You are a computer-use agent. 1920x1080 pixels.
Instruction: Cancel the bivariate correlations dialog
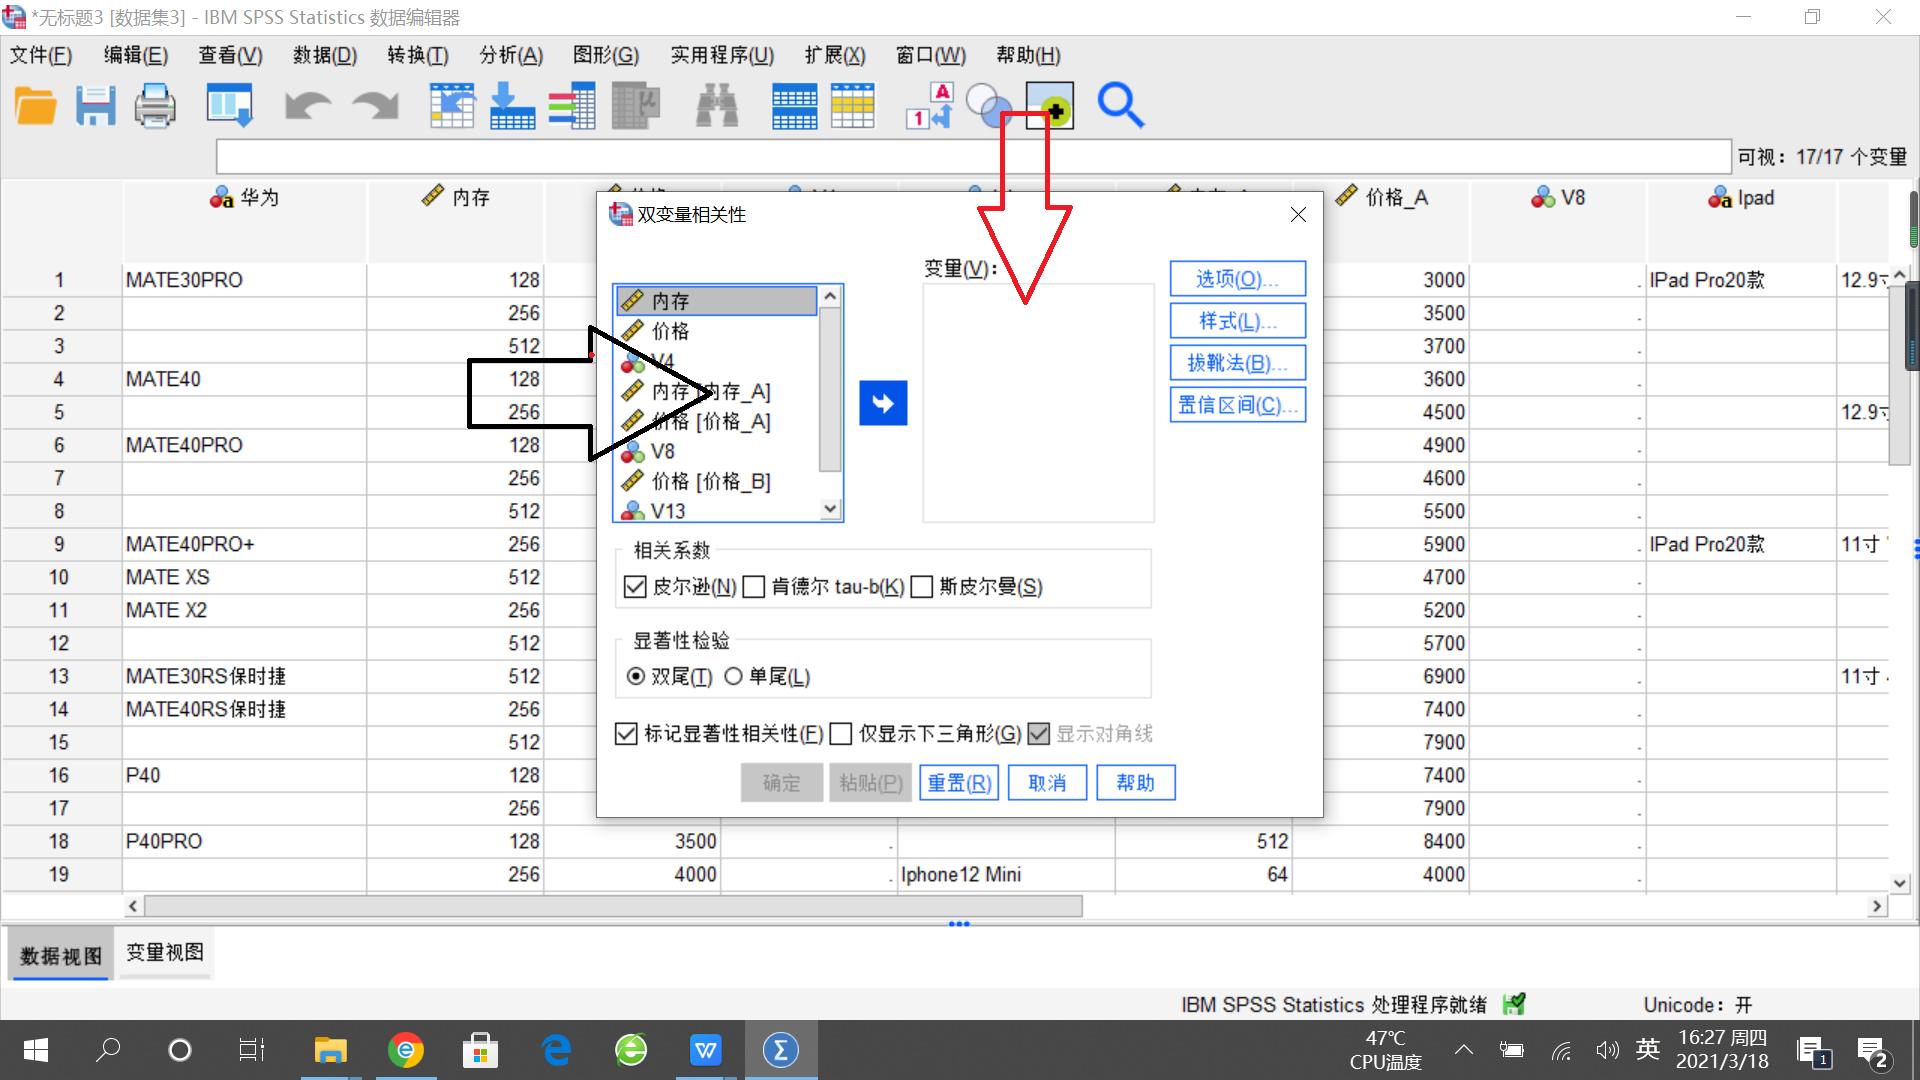[x=1048, y=783]
